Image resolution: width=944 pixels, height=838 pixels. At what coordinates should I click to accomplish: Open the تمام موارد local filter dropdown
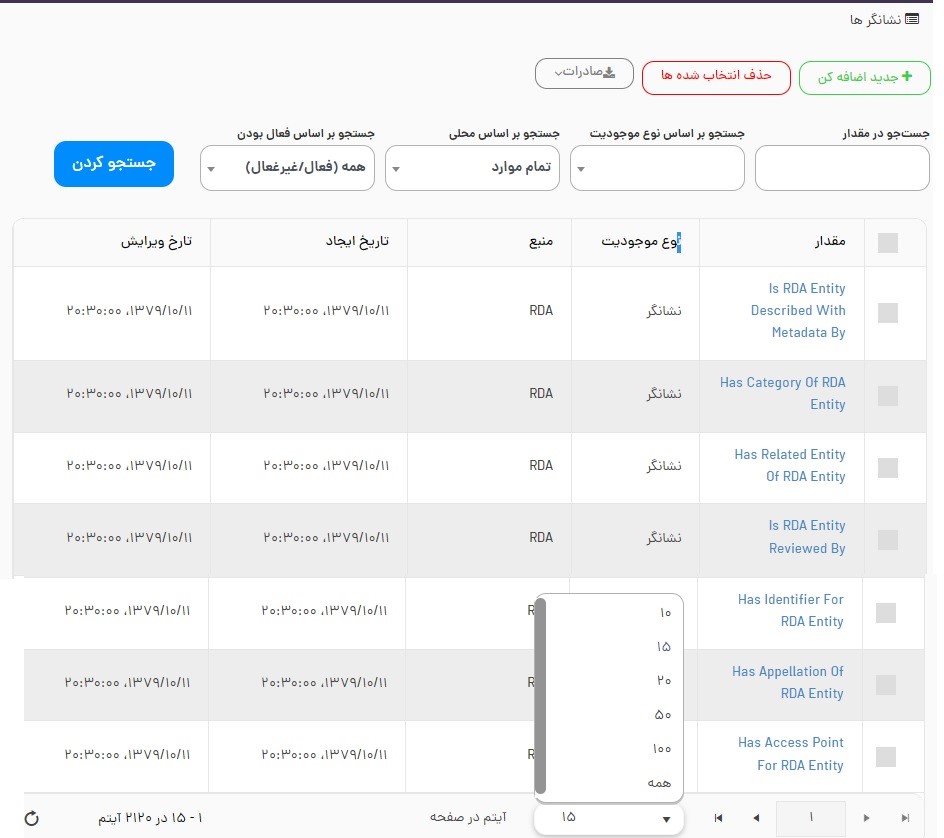pos(472,168)
